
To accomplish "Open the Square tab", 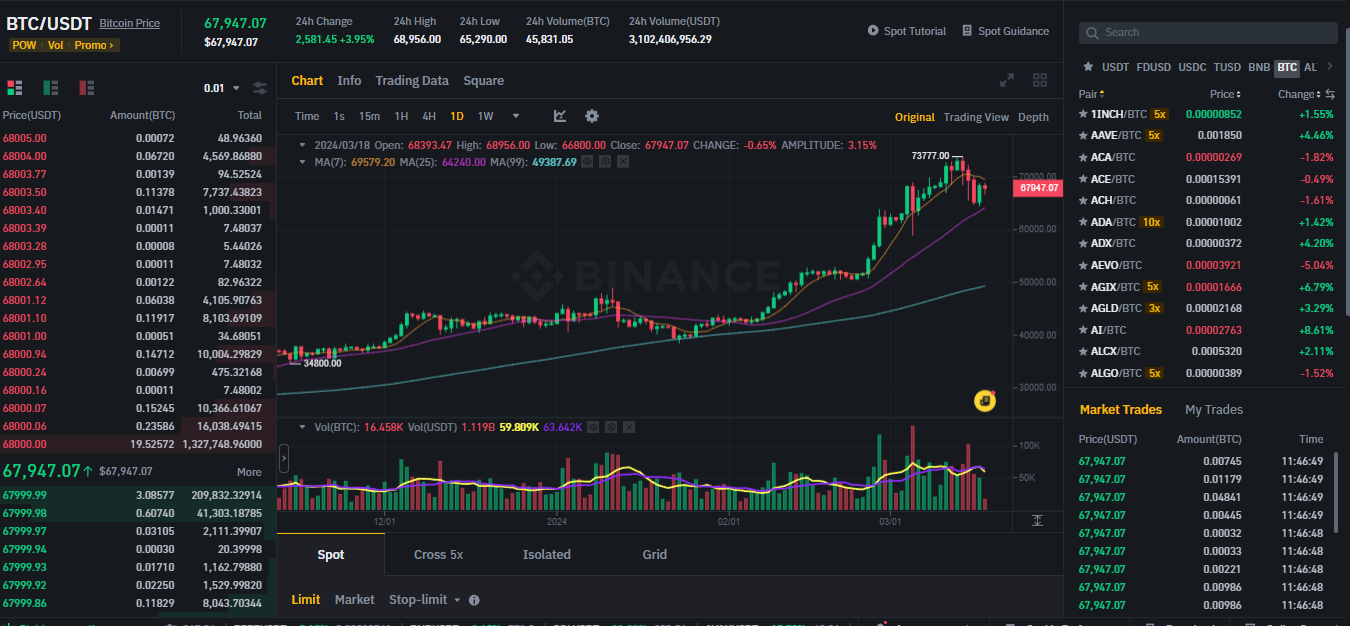I will pos(484,80).
